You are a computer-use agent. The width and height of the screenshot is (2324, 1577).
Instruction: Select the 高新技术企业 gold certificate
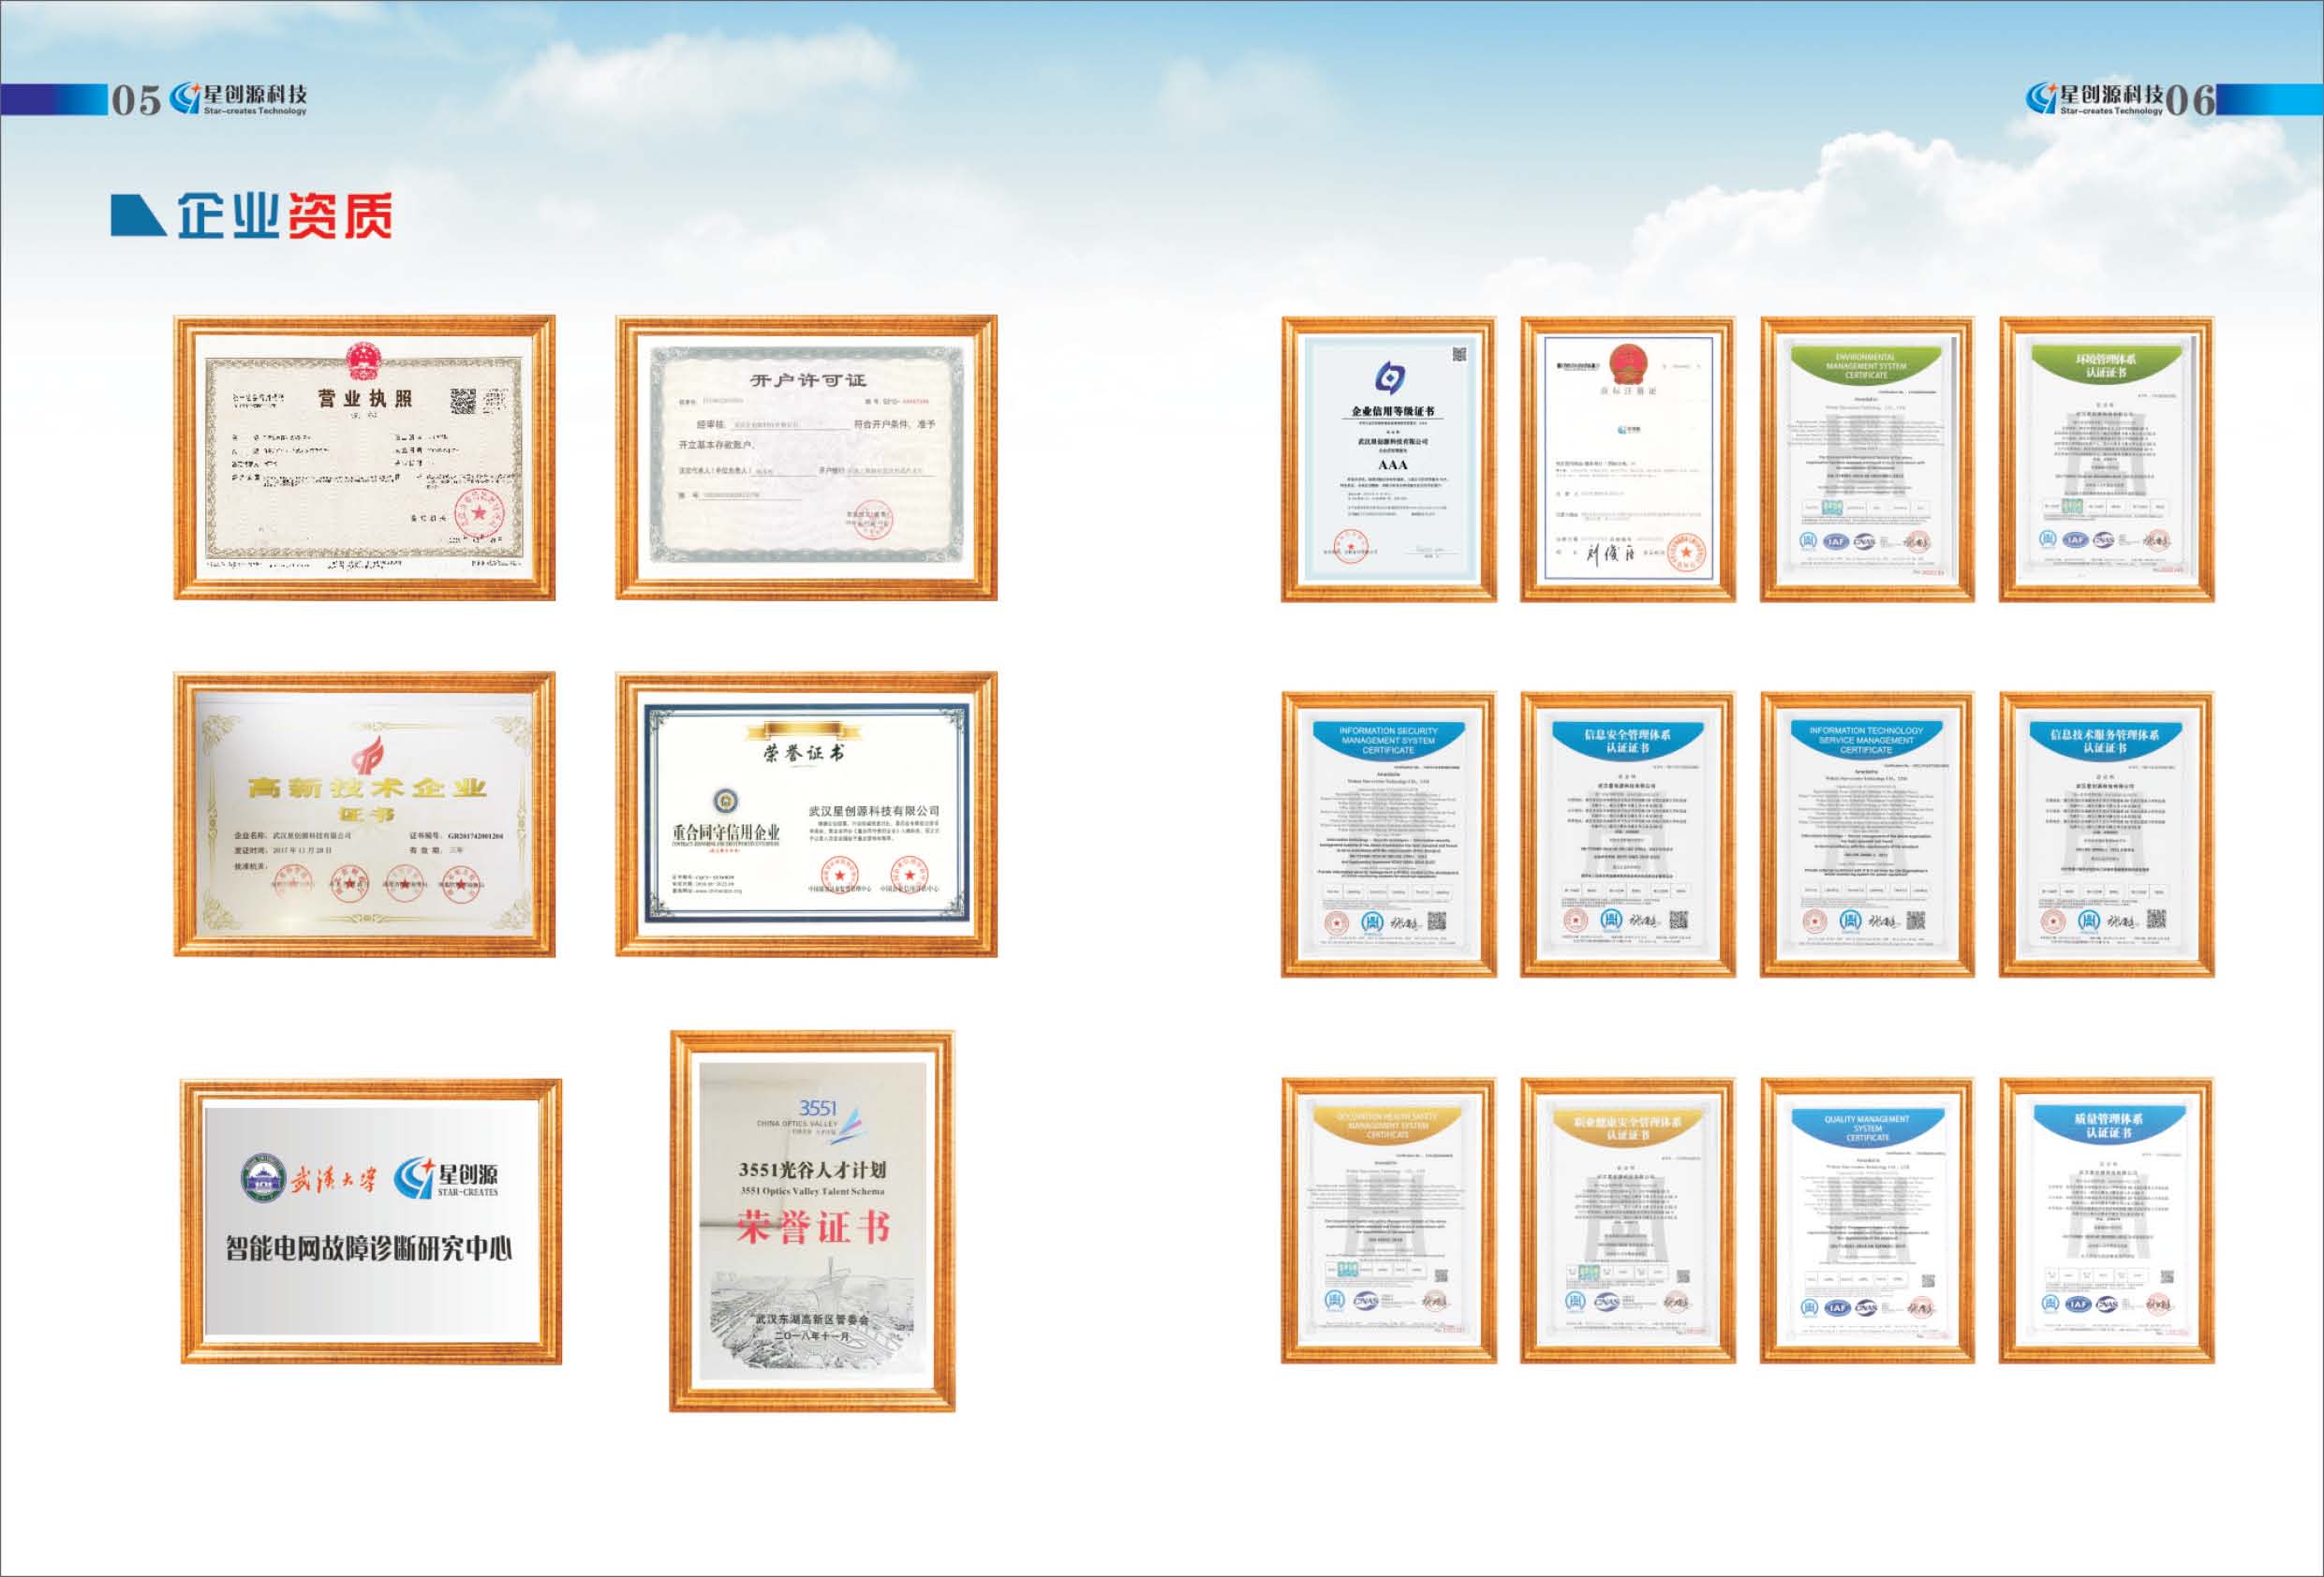point(364,813)
